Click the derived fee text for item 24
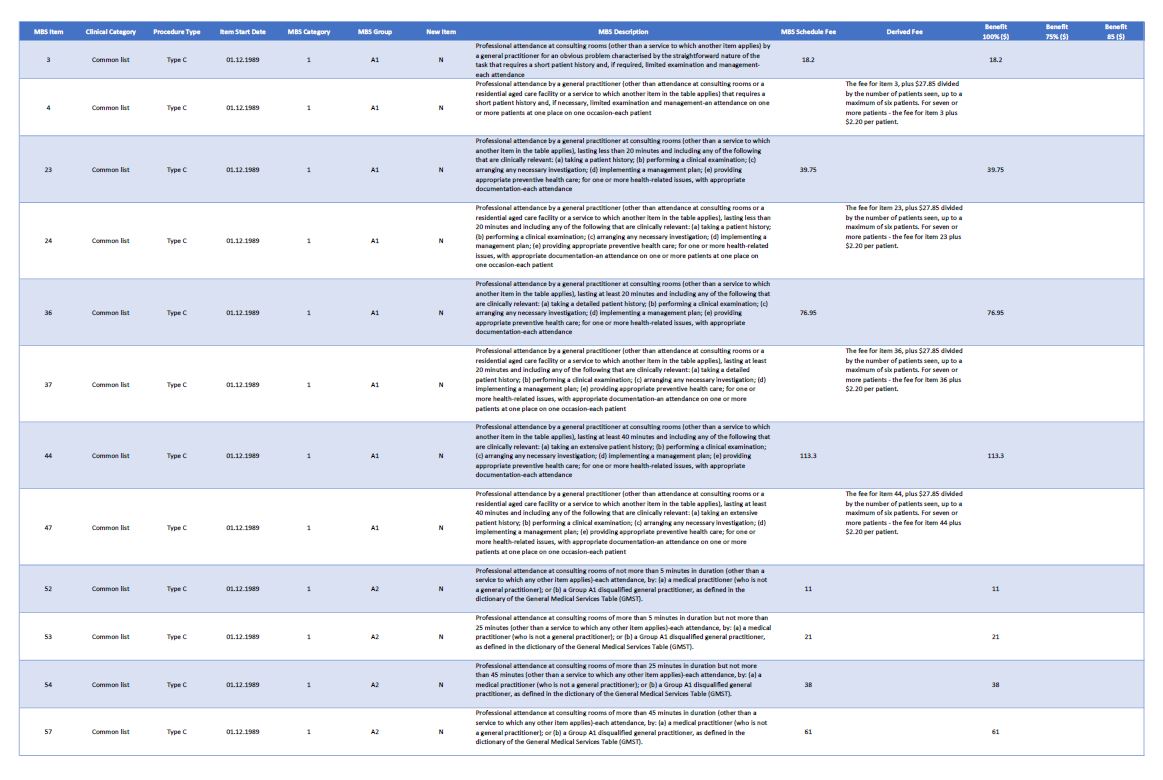 click(x=903, y=227)
